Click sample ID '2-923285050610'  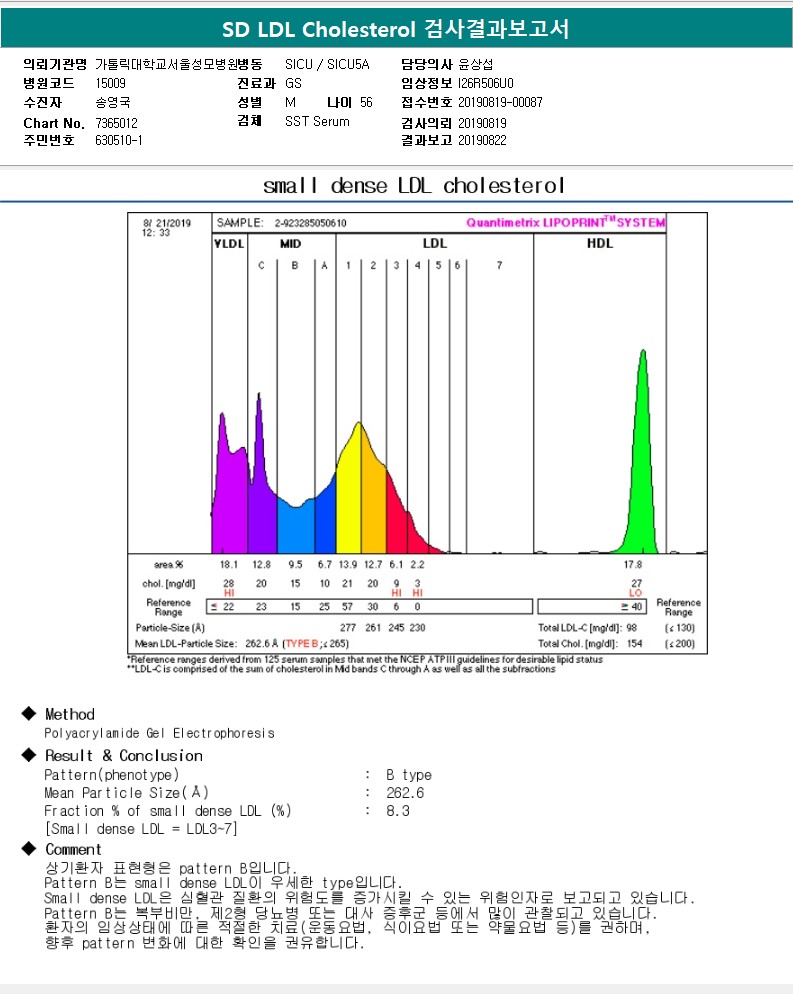(x=311, y=223)
